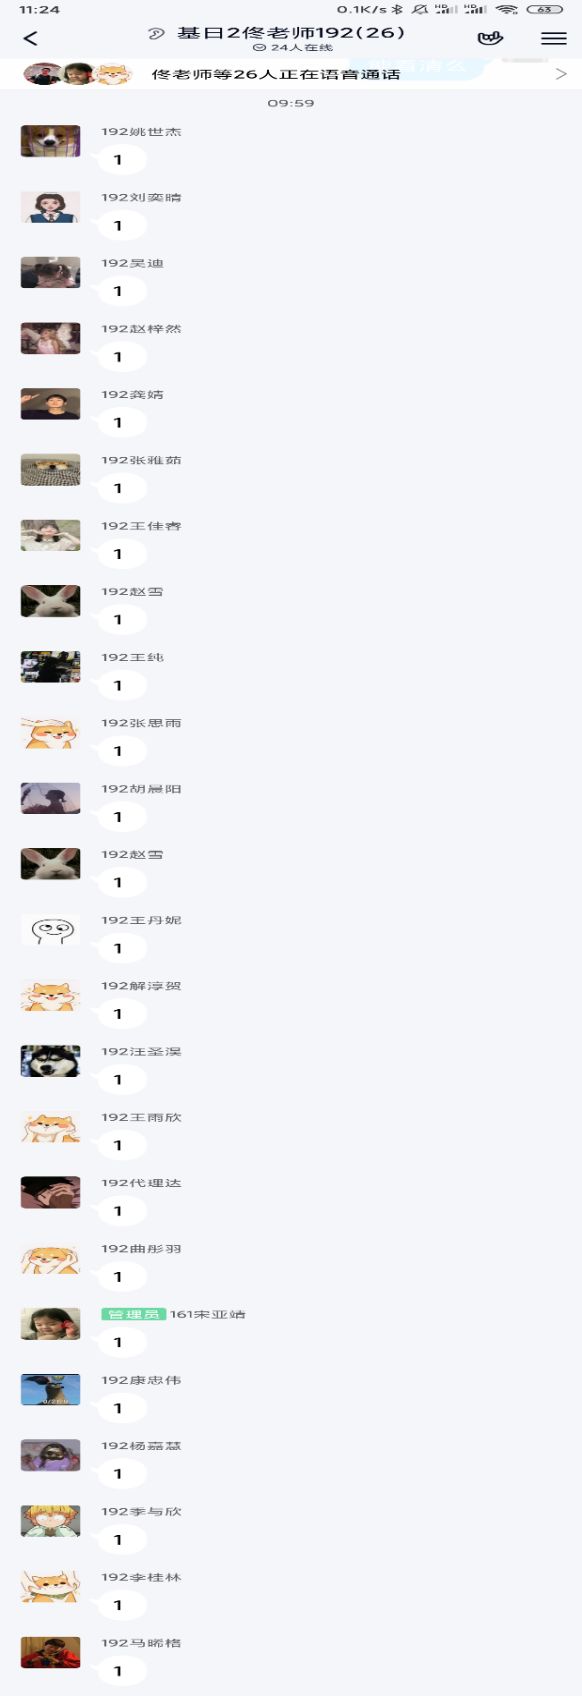Image resolution: width=582 pixels, height=1696 pixels.
Task: Tap 192王丹妮's doodle face avatar
Action: (50, 930)
